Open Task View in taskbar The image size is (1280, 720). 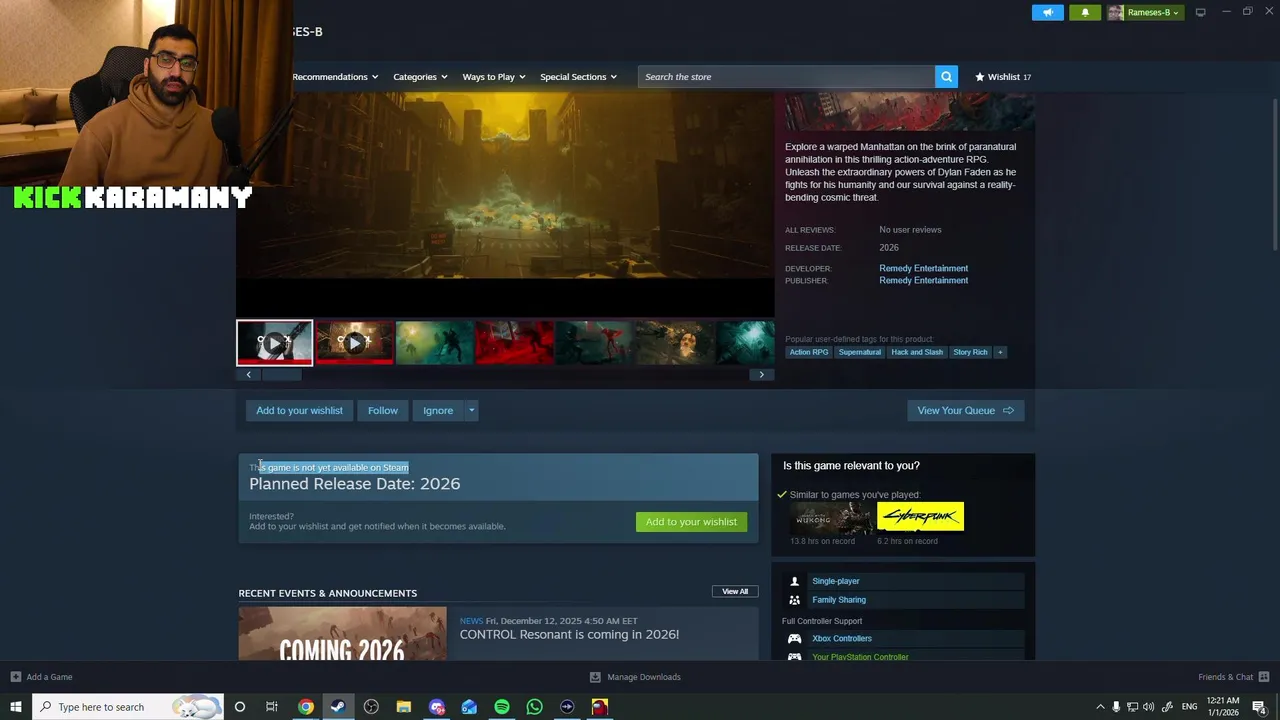[271, 707]
